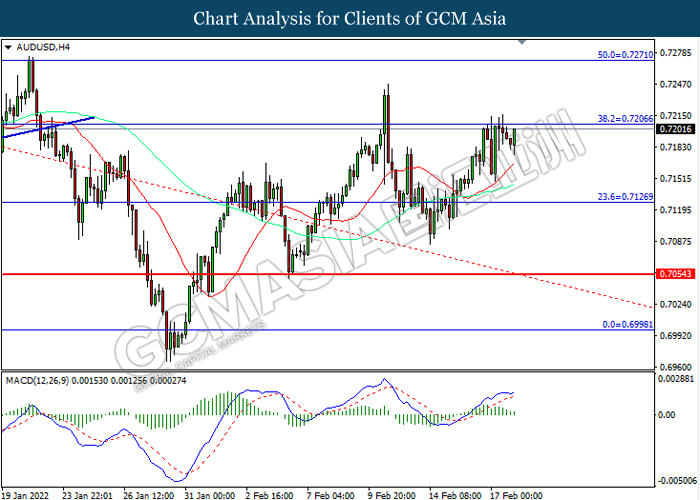Click the Chart Analysis for Clients header title
The image size is (700, 500).
tap(350, 19)
